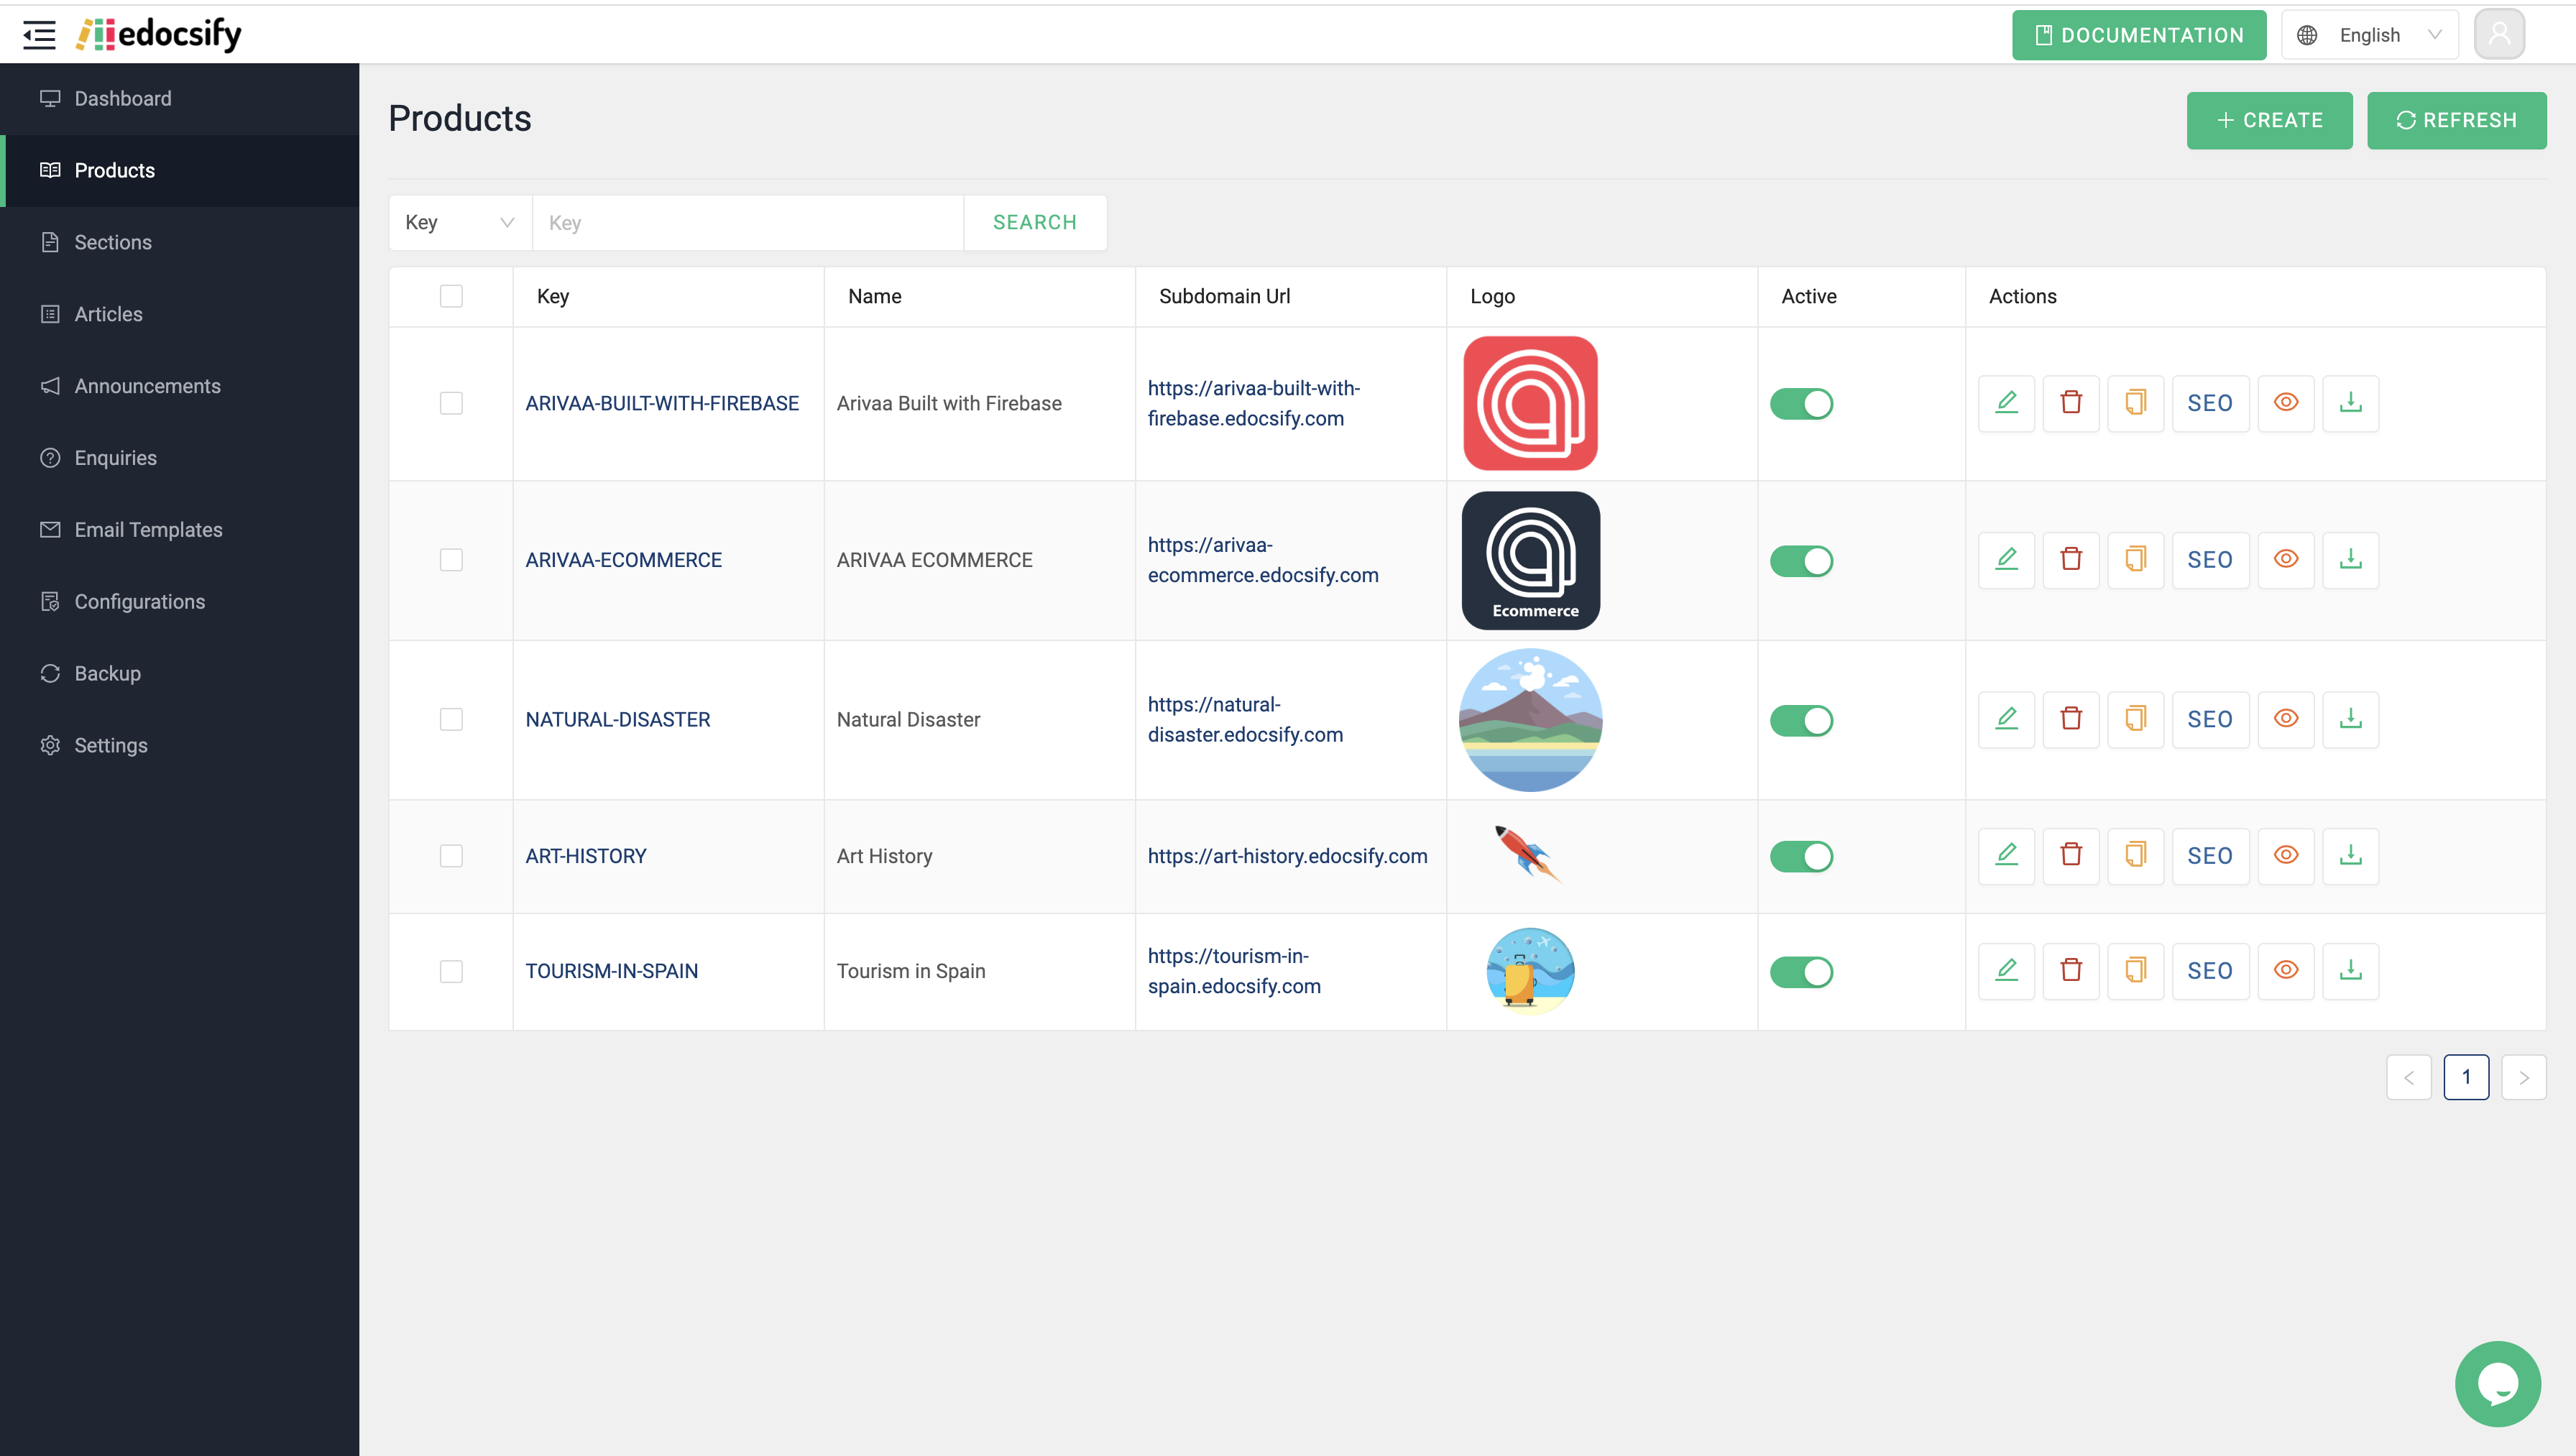
Task: Open the chat bubble widget
Action: 2497,1384
